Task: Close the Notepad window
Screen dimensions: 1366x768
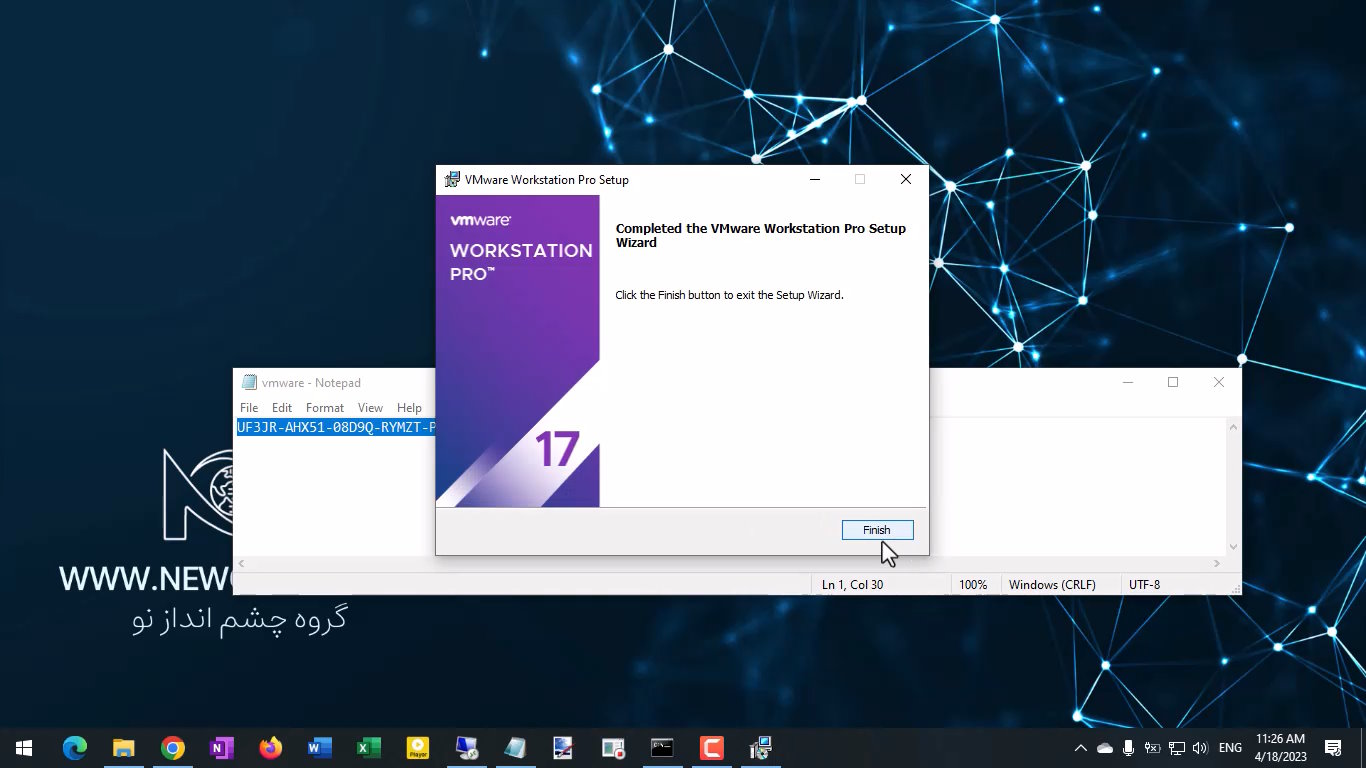Action: click(1219, 382)
